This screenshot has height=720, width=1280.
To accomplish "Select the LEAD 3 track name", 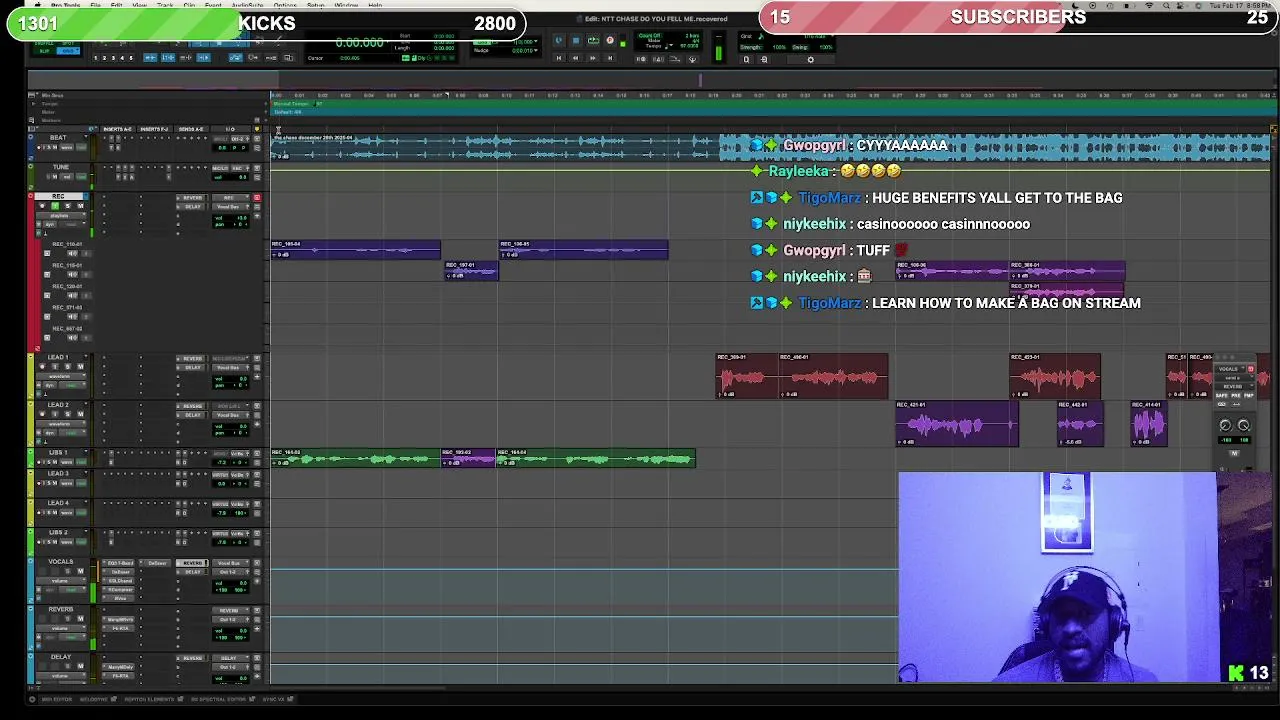I will point(58,474).
